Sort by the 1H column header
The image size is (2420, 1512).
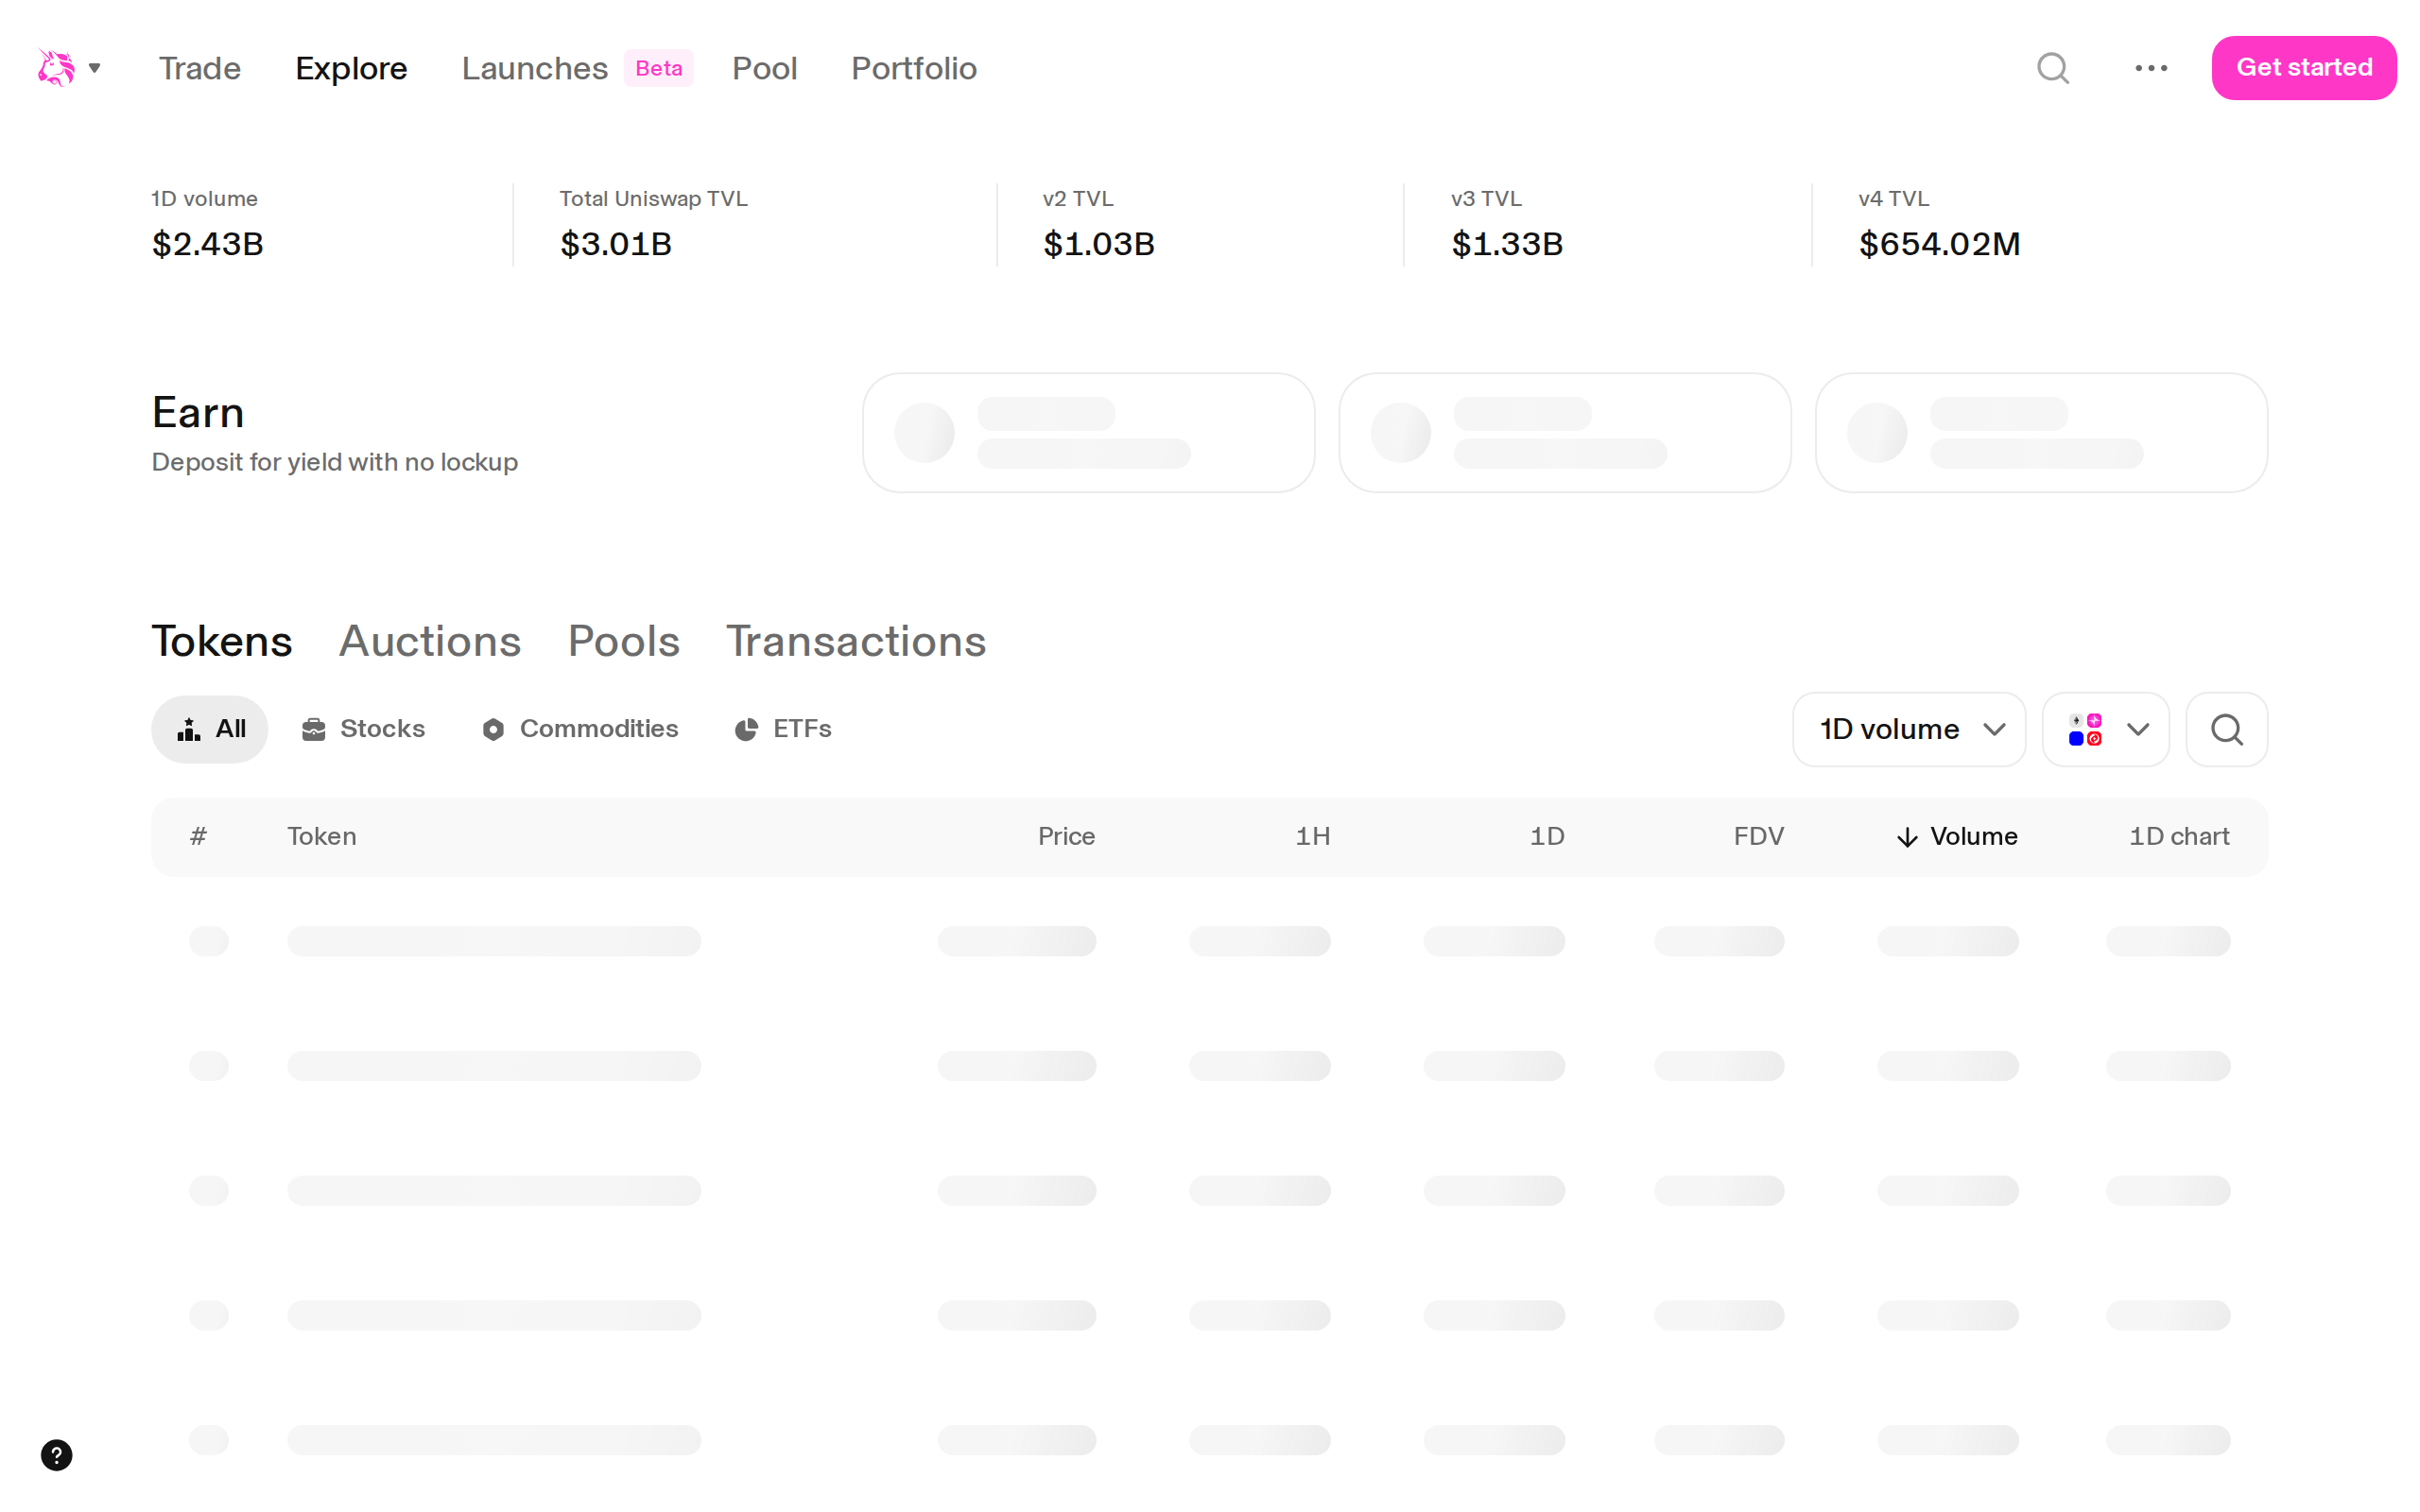[x=1313, y=836]
